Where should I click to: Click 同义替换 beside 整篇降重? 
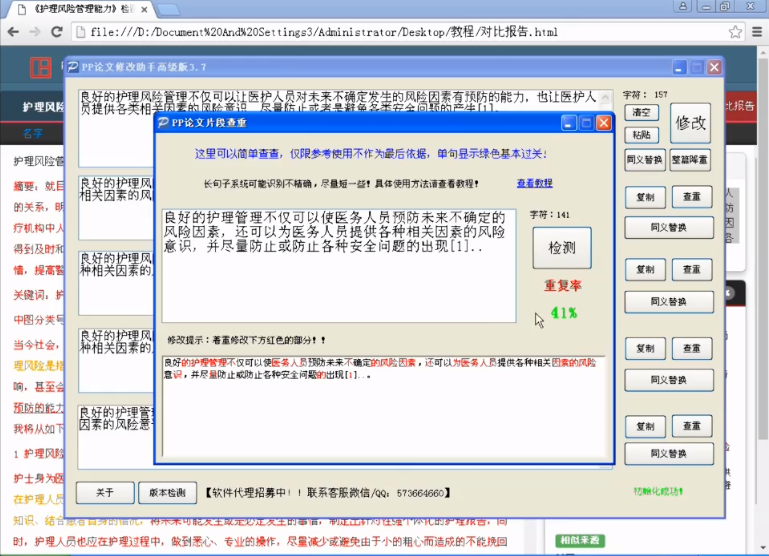pos(645,160)
